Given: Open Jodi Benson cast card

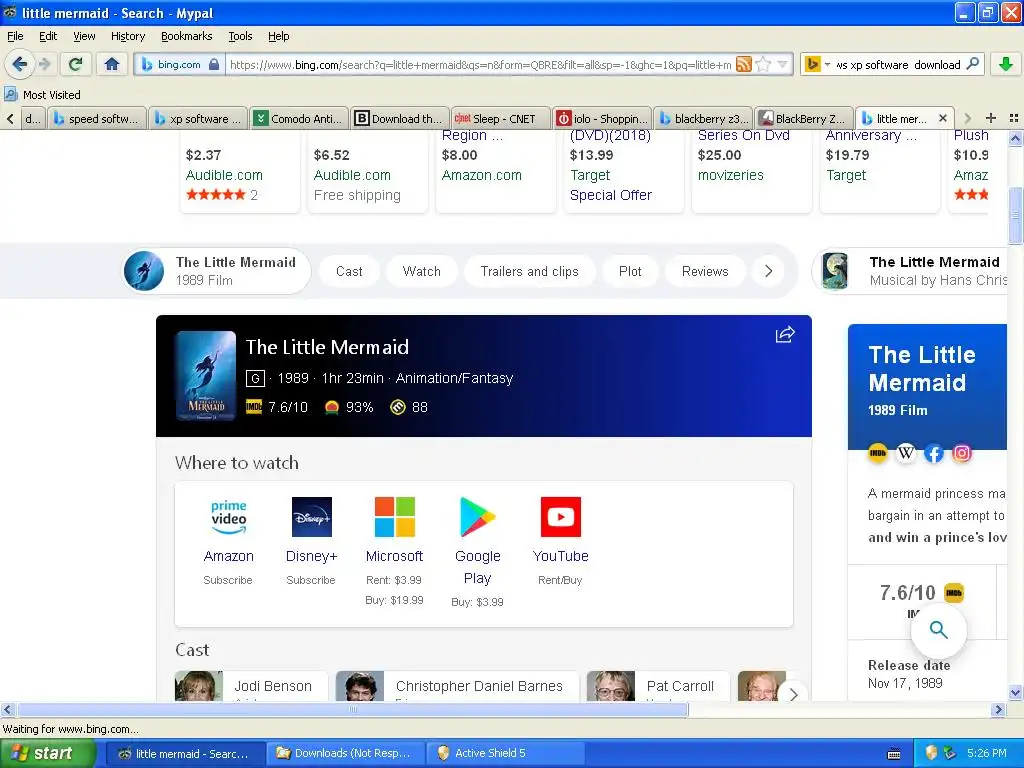Looking at the screenshot, I should (251, 686).
